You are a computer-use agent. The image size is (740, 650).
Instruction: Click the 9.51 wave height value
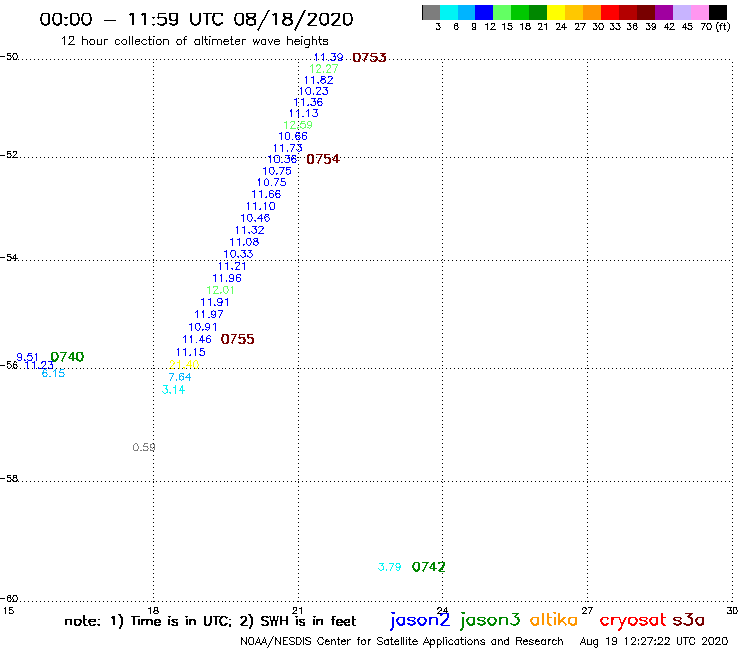click(27, 357)
